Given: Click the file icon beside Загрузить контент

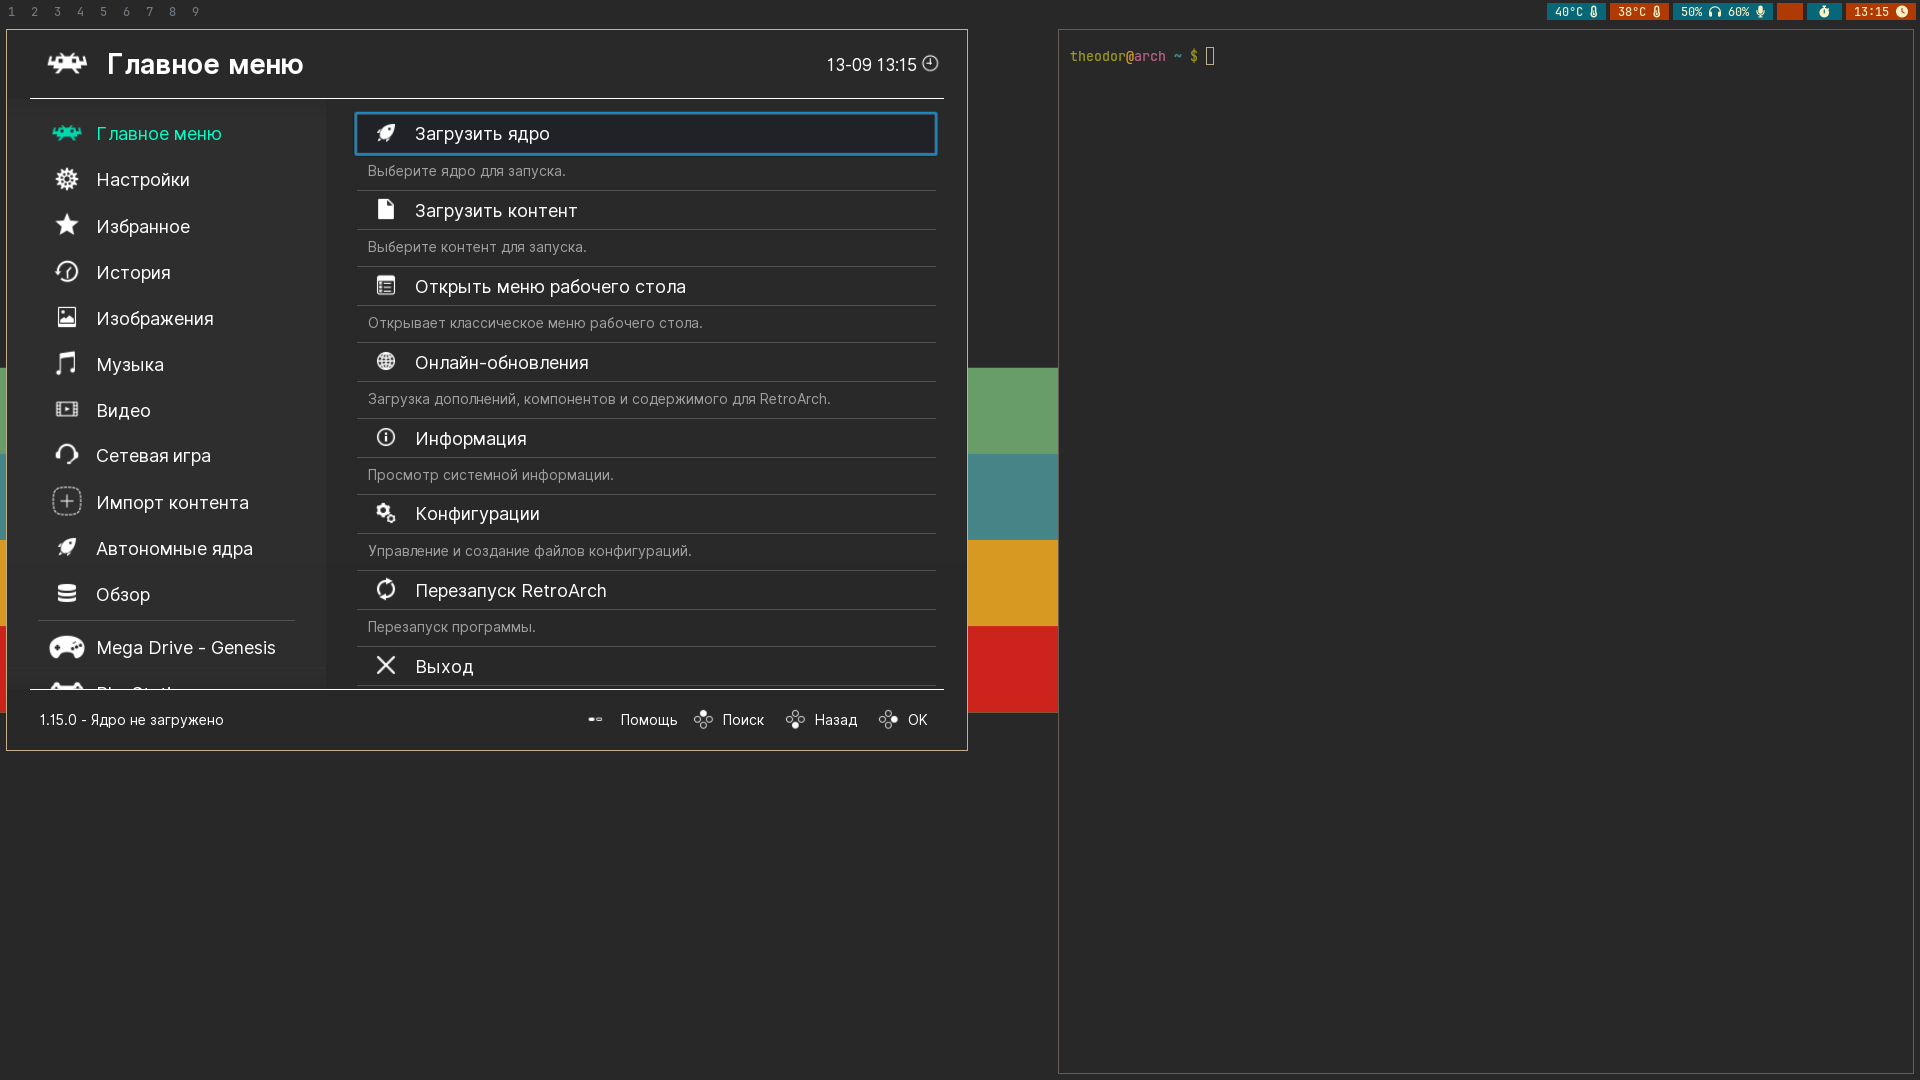Looking at the screenshot, I should (386, 209).
